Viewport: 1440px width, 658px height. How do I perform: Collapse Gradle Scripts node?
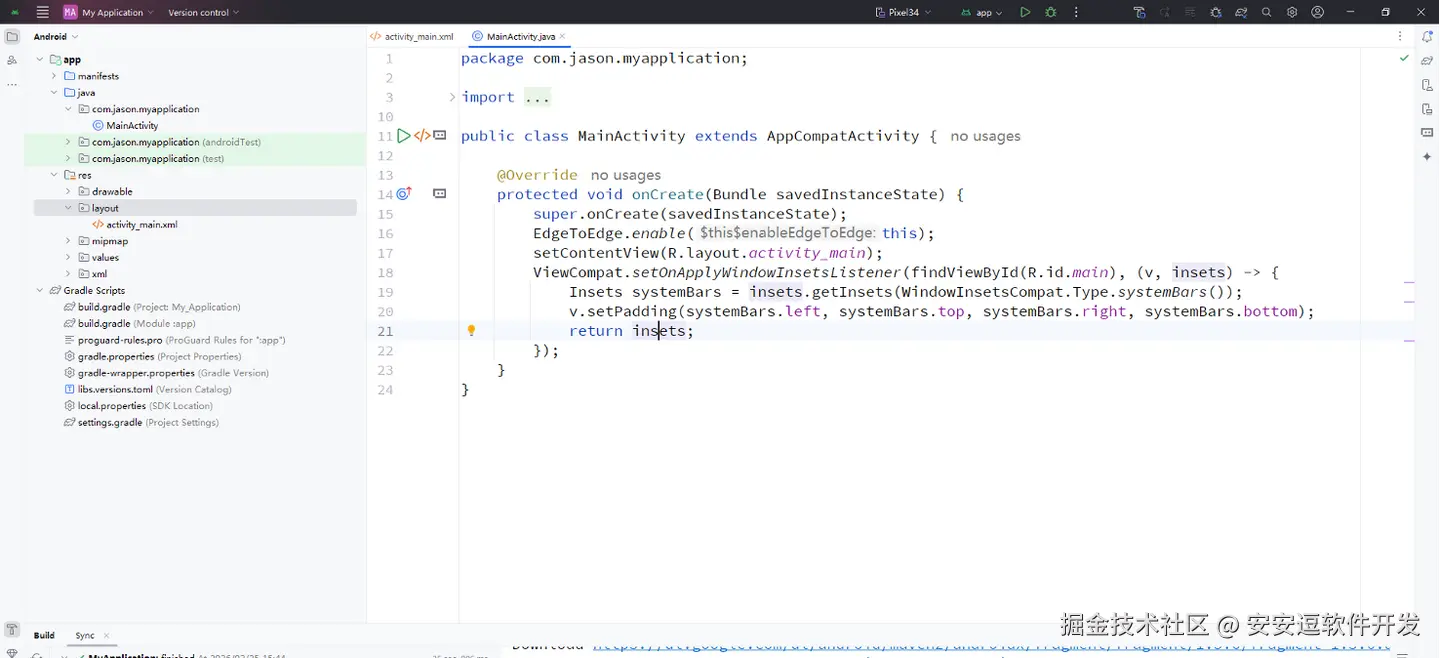click(x=41, y=290)
